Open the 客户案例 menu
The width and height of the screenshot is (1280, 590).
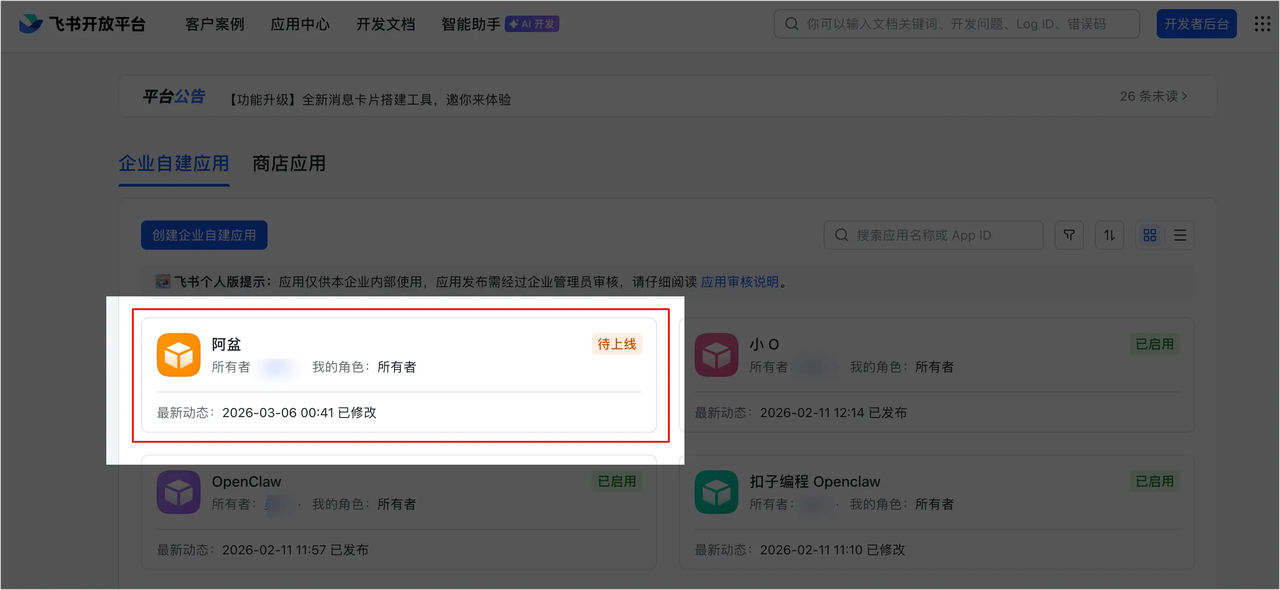click(214, 24)
